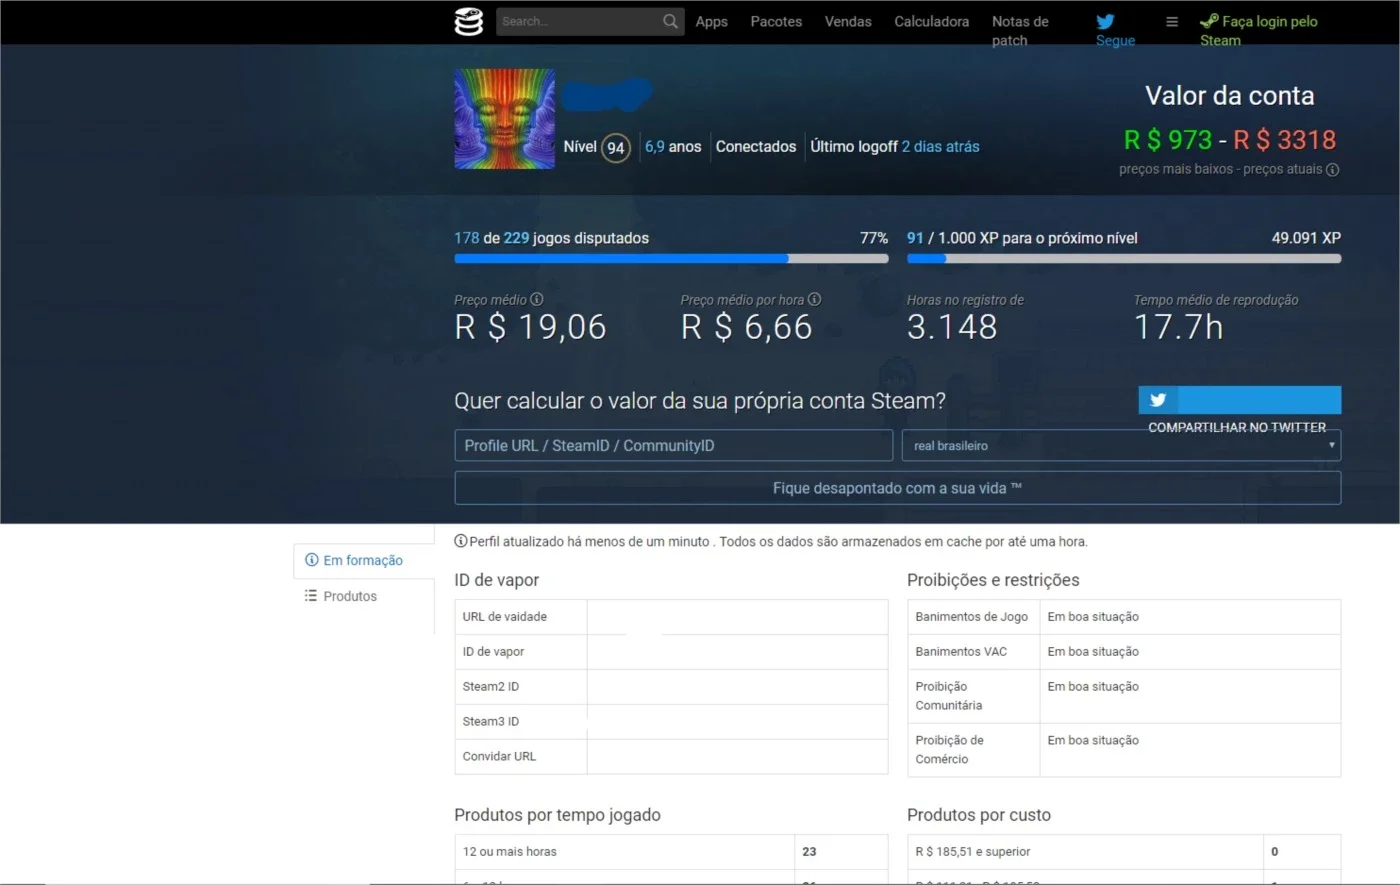This screenshot has height=885, width=1400.
Task: Click the Convidar URL row label
Action: 499,757
